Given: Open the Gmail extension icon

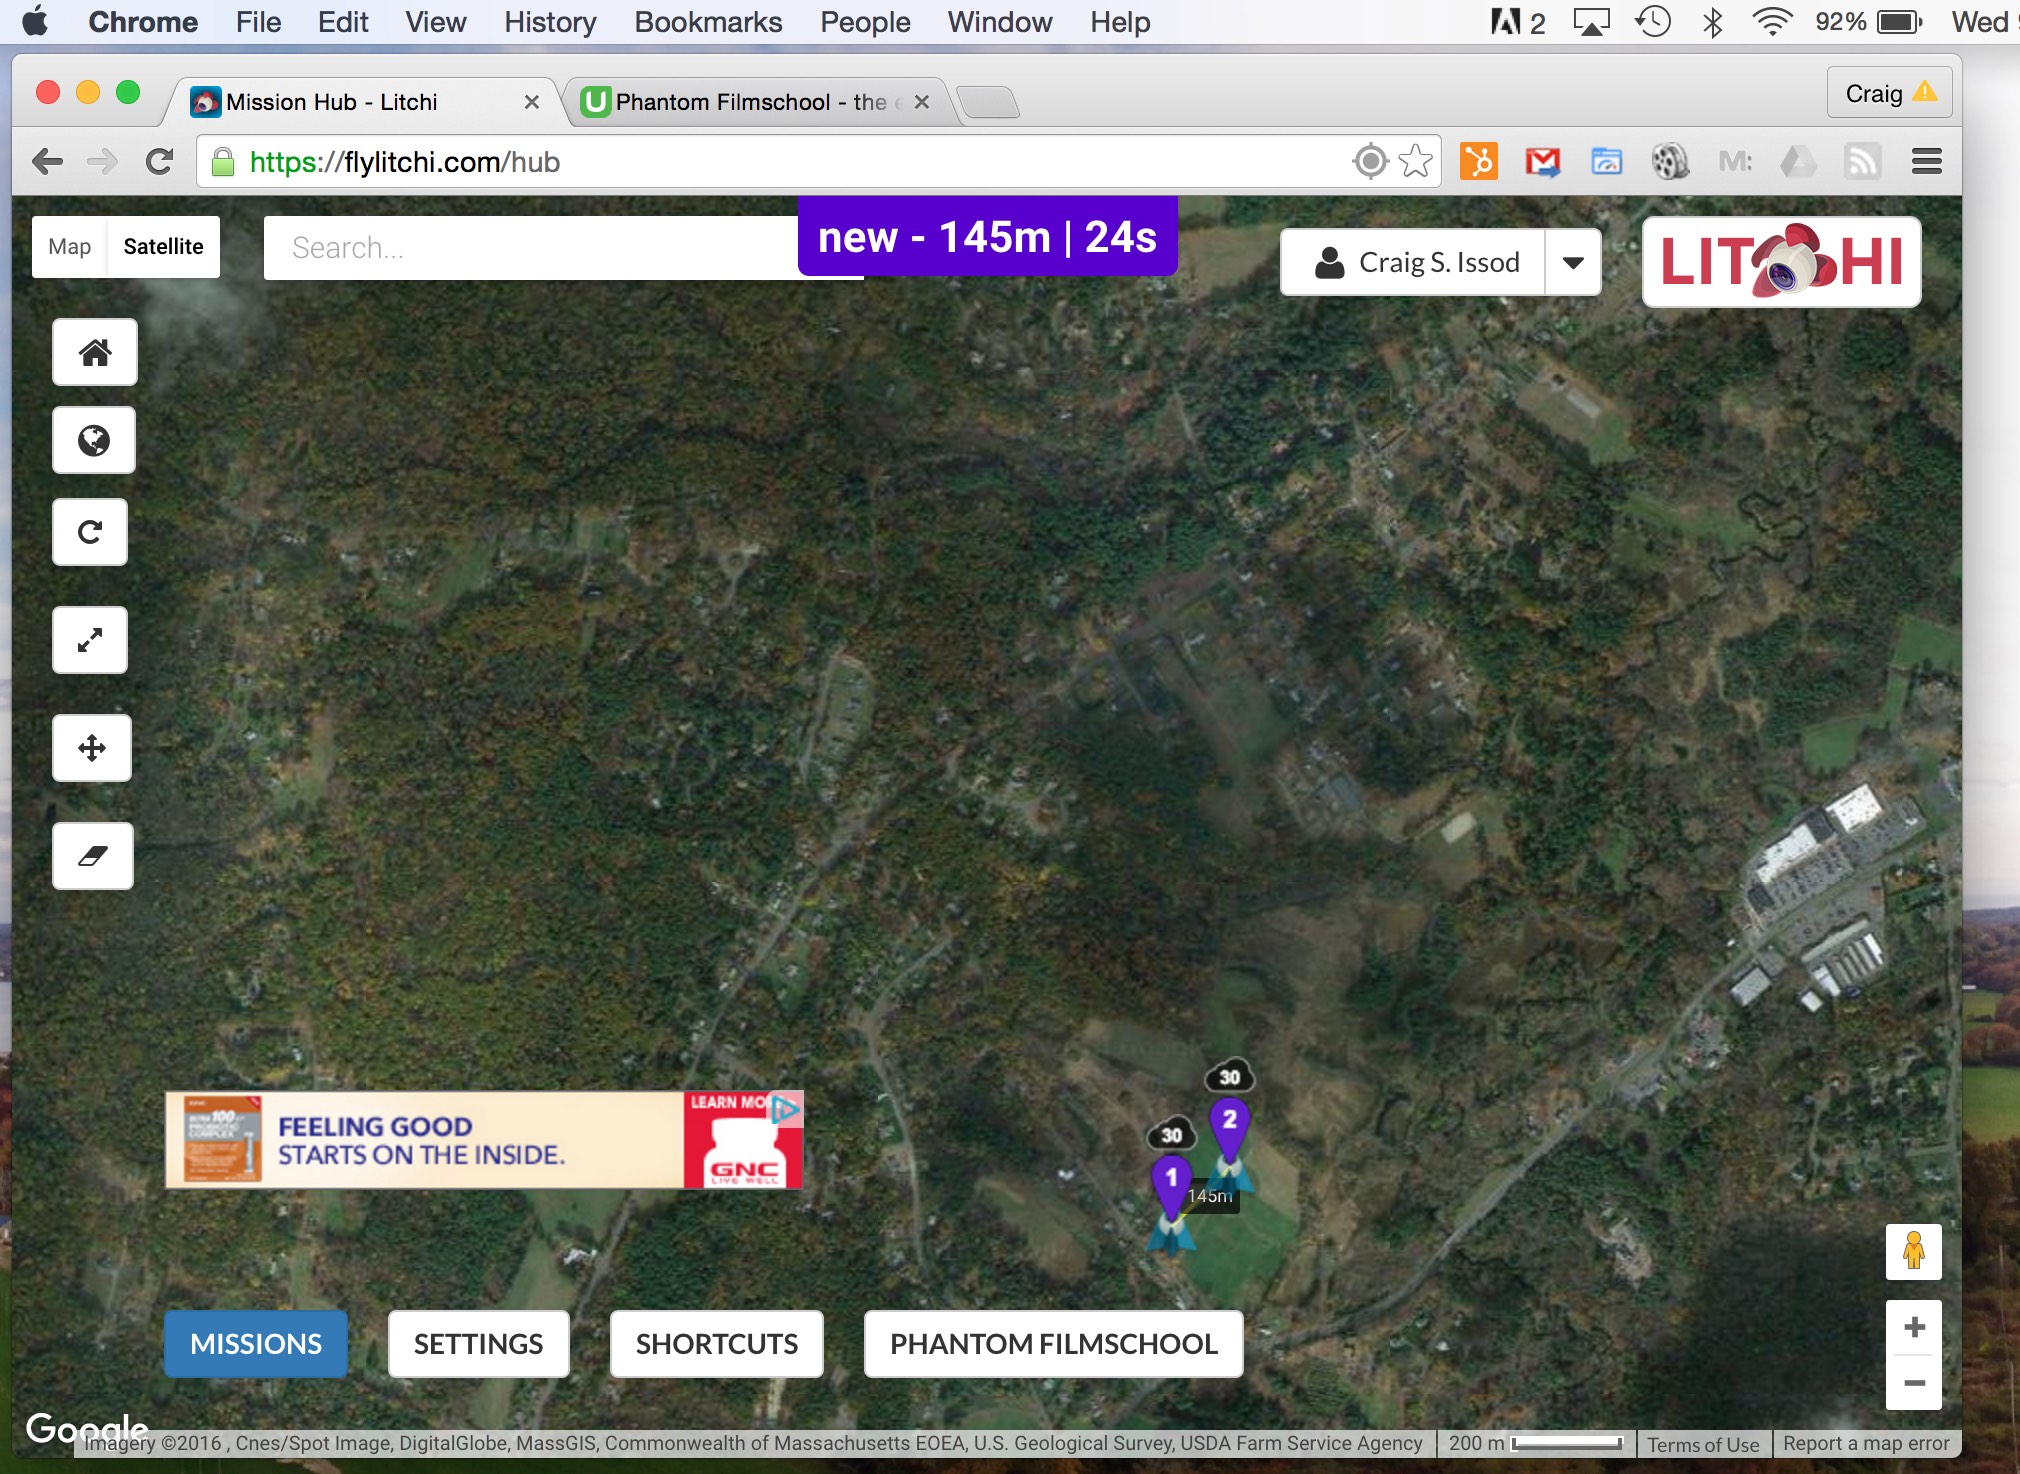Looking at the screenshot, I should [x=1542, y=161].
